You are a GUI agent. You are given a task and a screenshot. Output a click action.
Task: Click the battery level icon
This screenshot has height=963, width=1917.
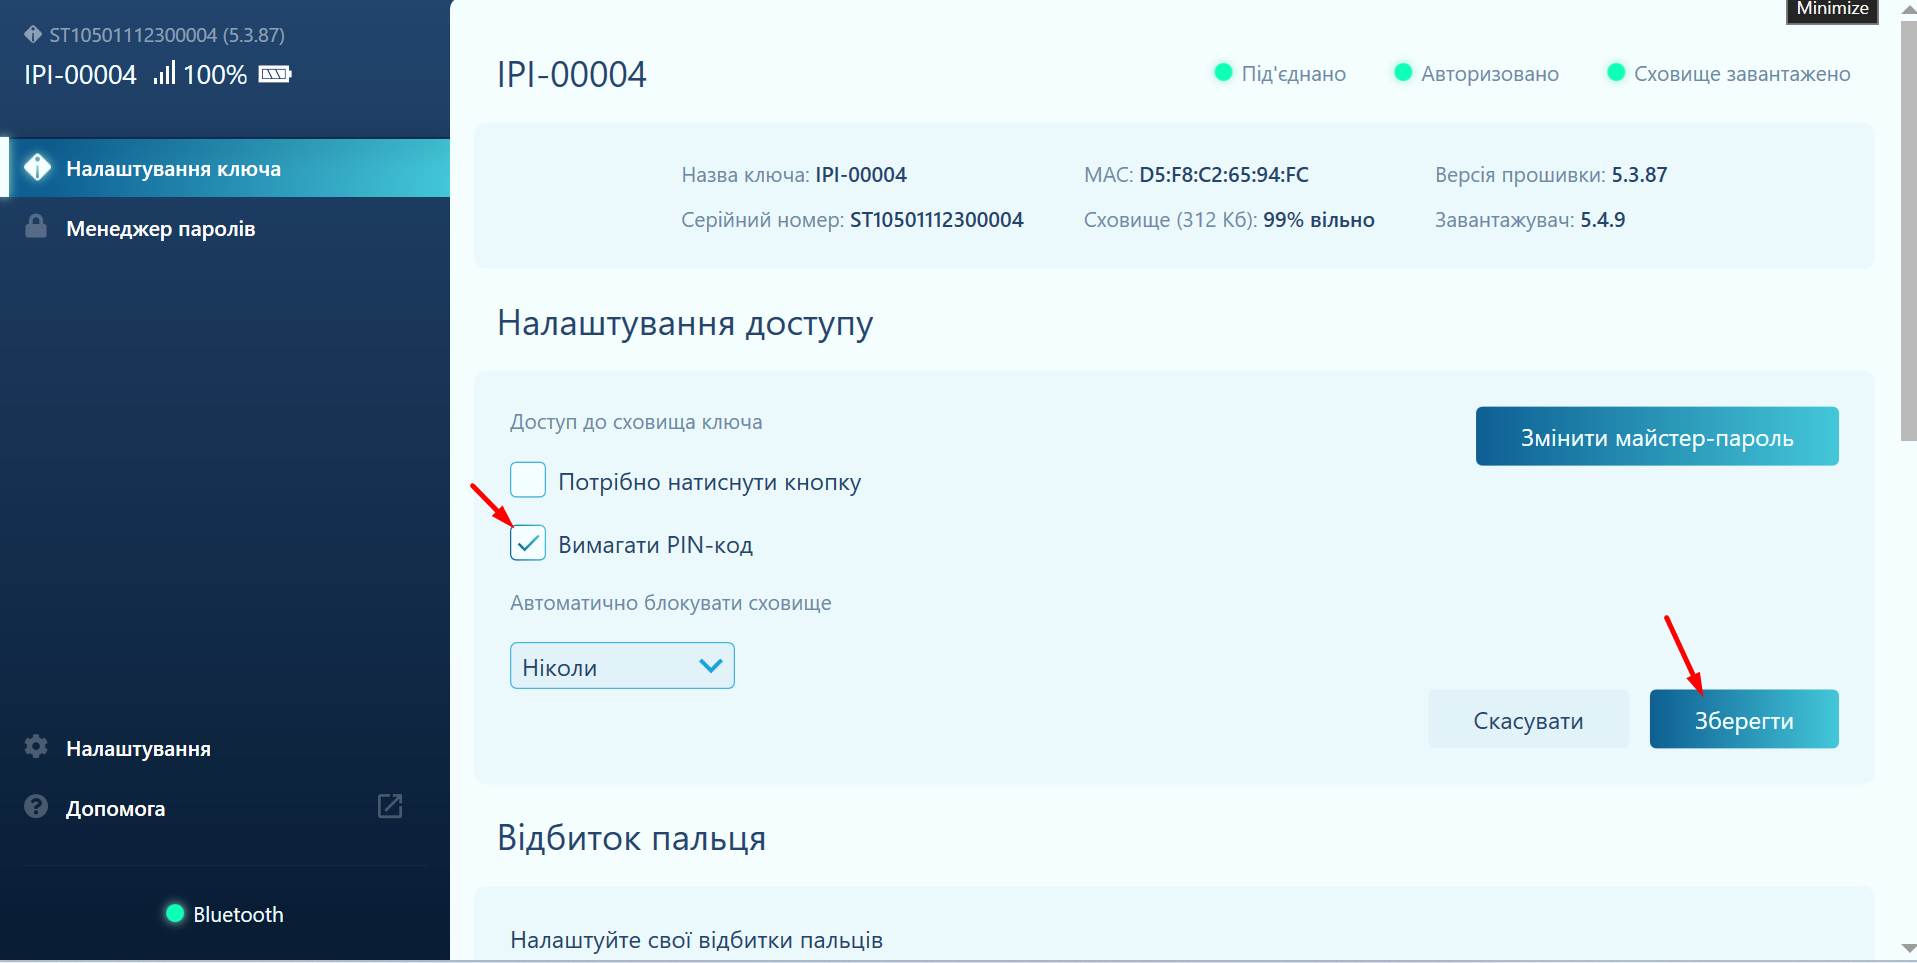[x=274, y=74]
